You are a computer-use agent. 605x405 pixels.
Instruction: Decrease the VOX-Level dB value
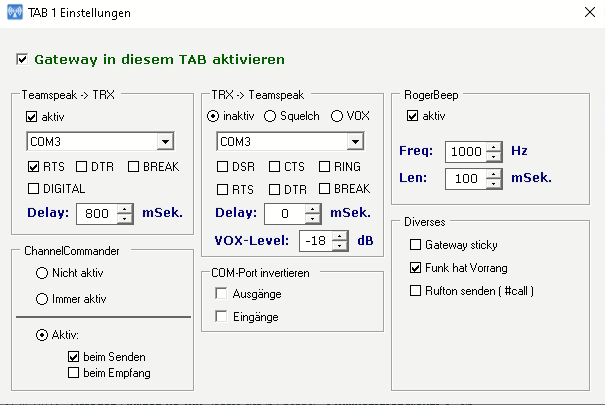[x=340, y=246]
